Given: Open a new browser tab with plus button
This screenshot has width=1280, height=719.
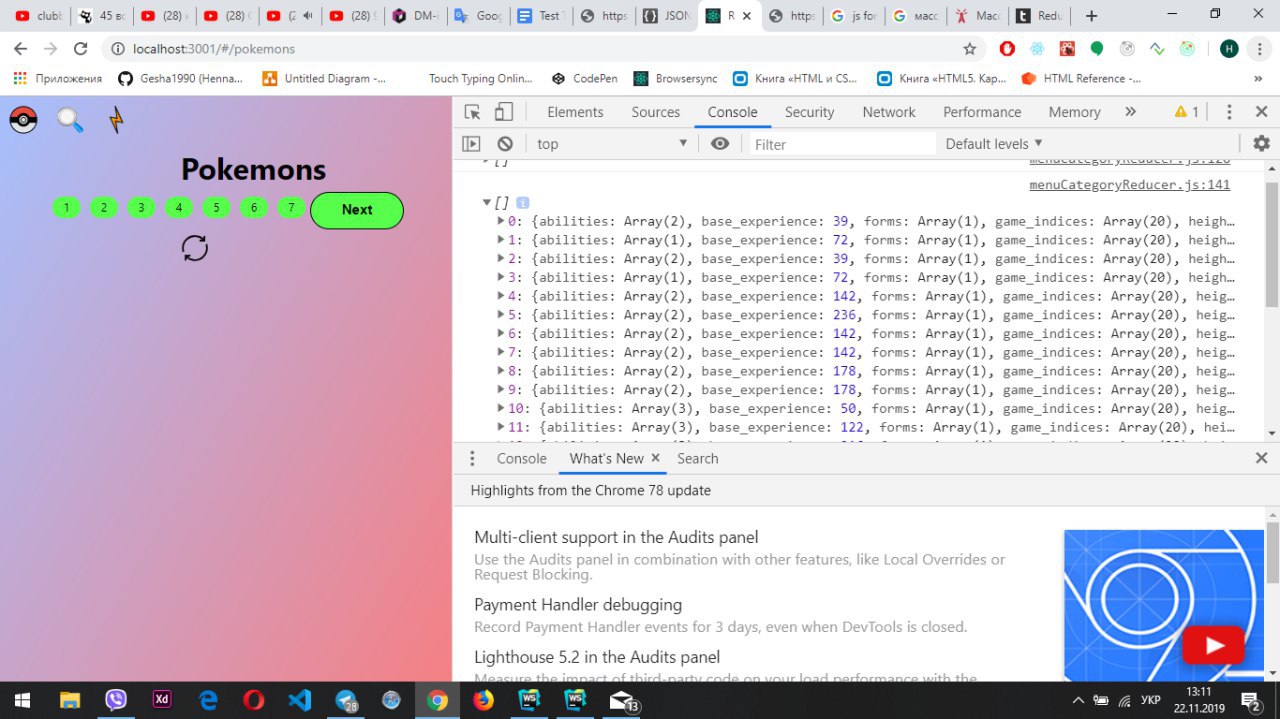Looking at the screenshot, I should [x=1091, y=16].
